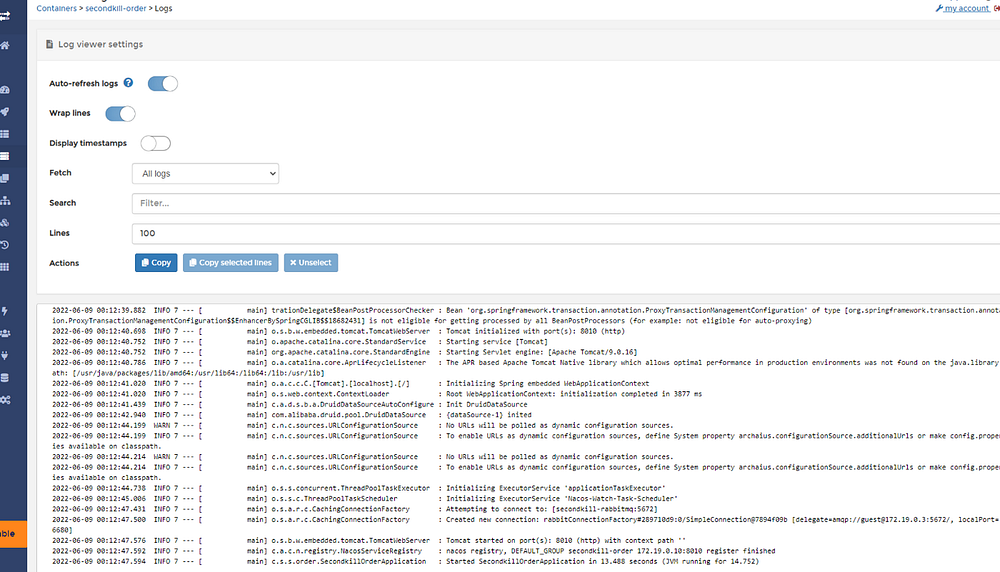Viewport: 1000px width, 572px height.
Task: Open App Templates via the rocket icon
Action: tap(5, 112)
